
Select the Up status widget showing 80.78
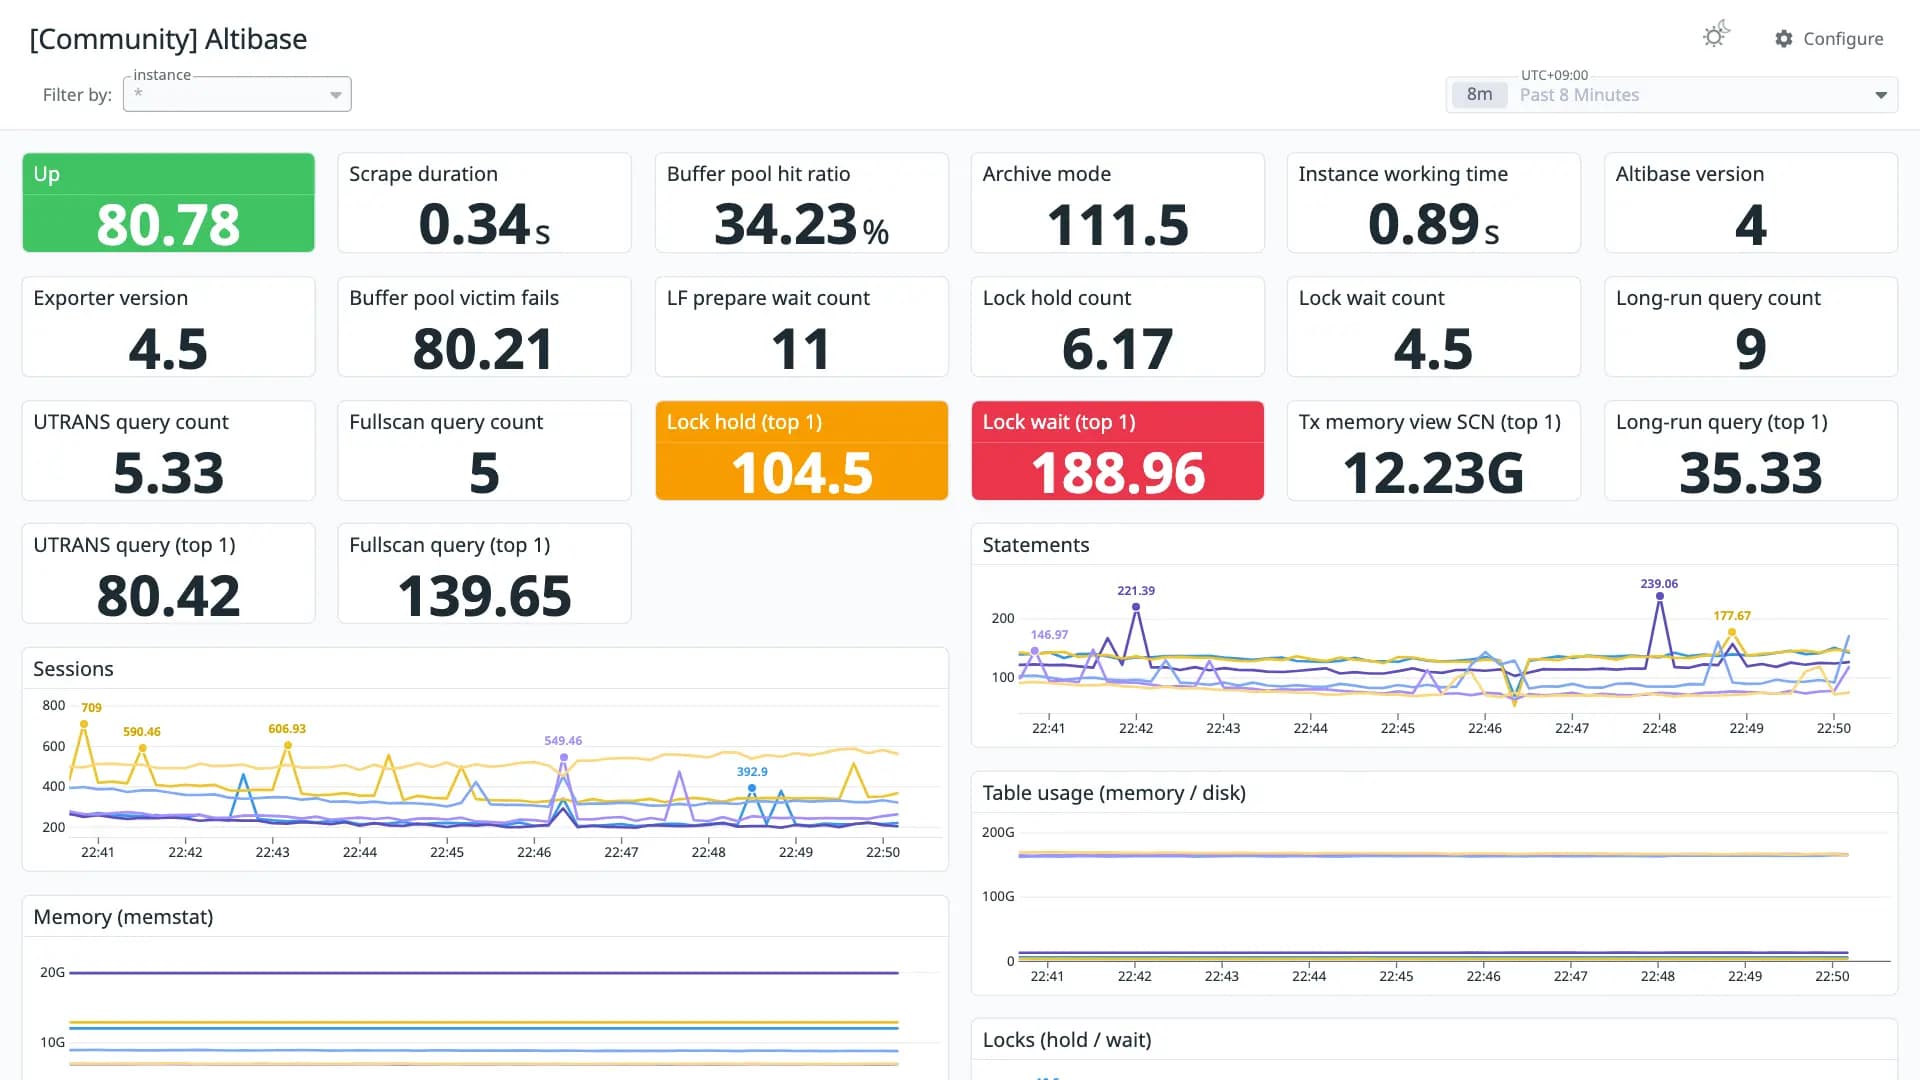pos(168,203)
